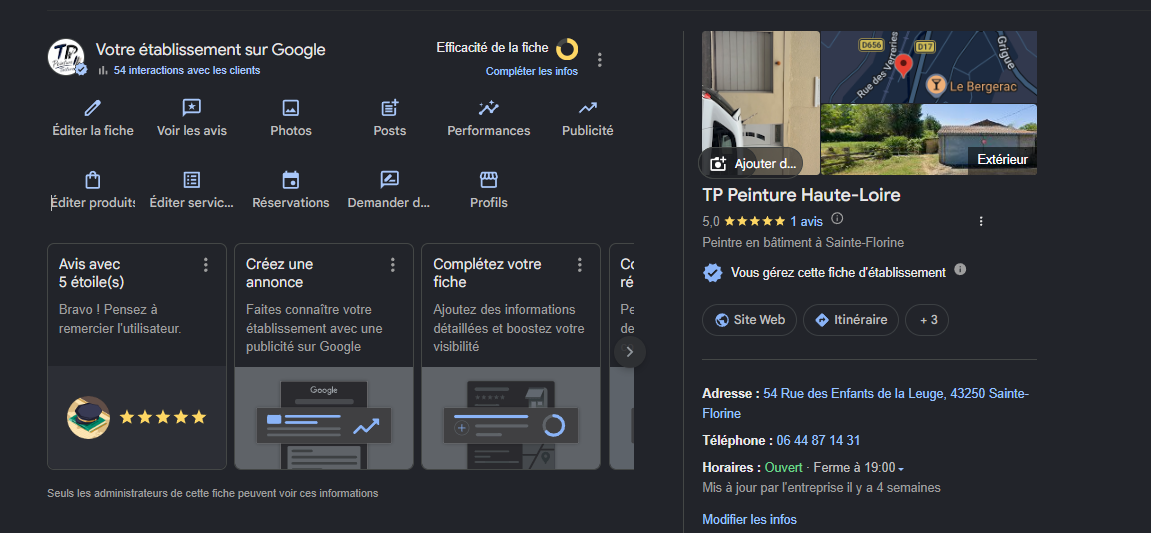Expand the + 3 more actions button
The width and height of the screenshot is (1151, 533).
point(927,320)
